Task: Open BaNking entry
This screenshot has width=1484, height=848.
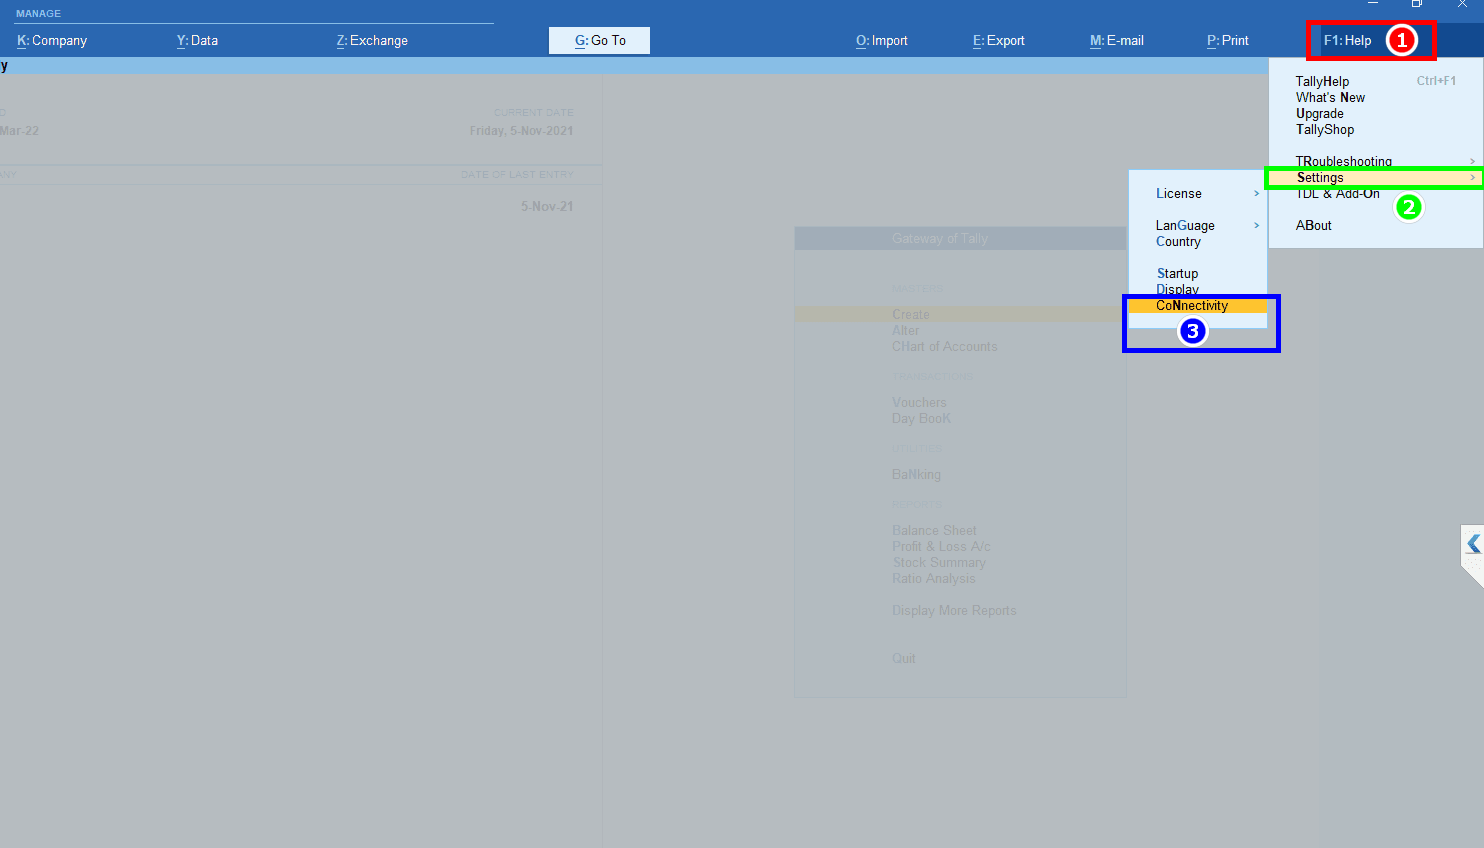Action: pyautogui.click(x=916, y=474)
